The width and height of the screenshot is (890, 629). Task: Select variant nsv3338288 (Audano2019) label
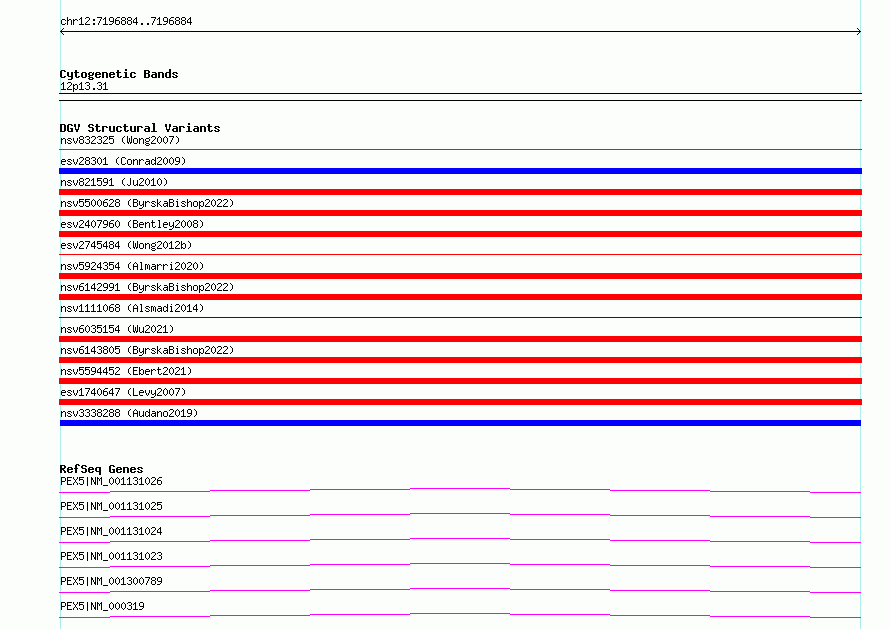coord(129,413)
